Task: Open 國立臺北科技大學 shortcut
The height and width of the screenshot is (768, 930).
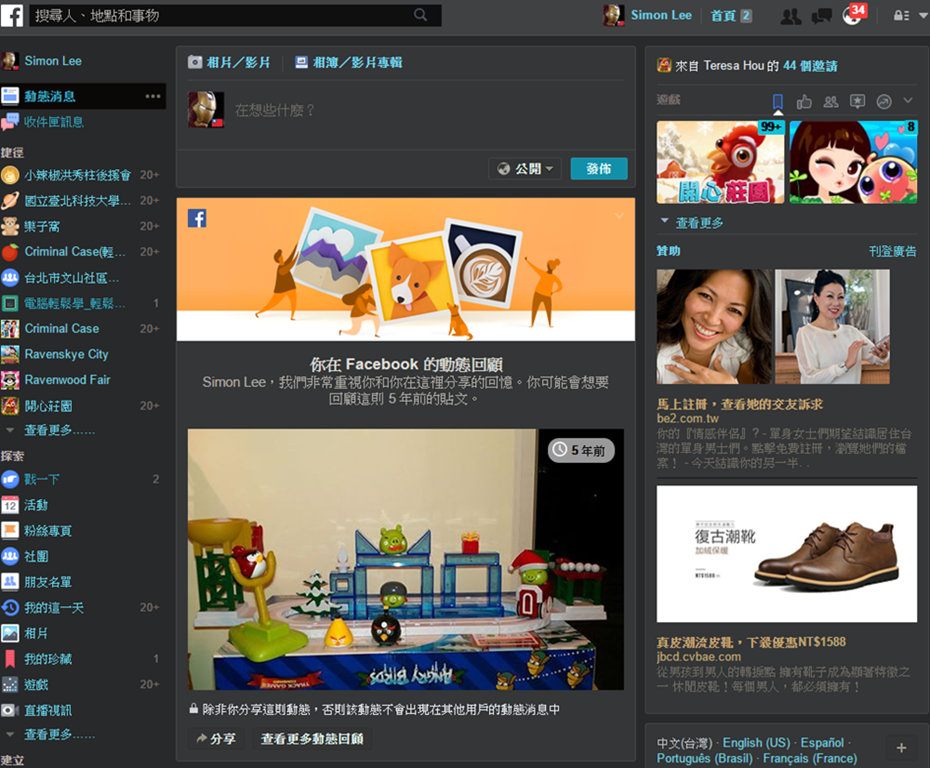Action: coord(80,200)
